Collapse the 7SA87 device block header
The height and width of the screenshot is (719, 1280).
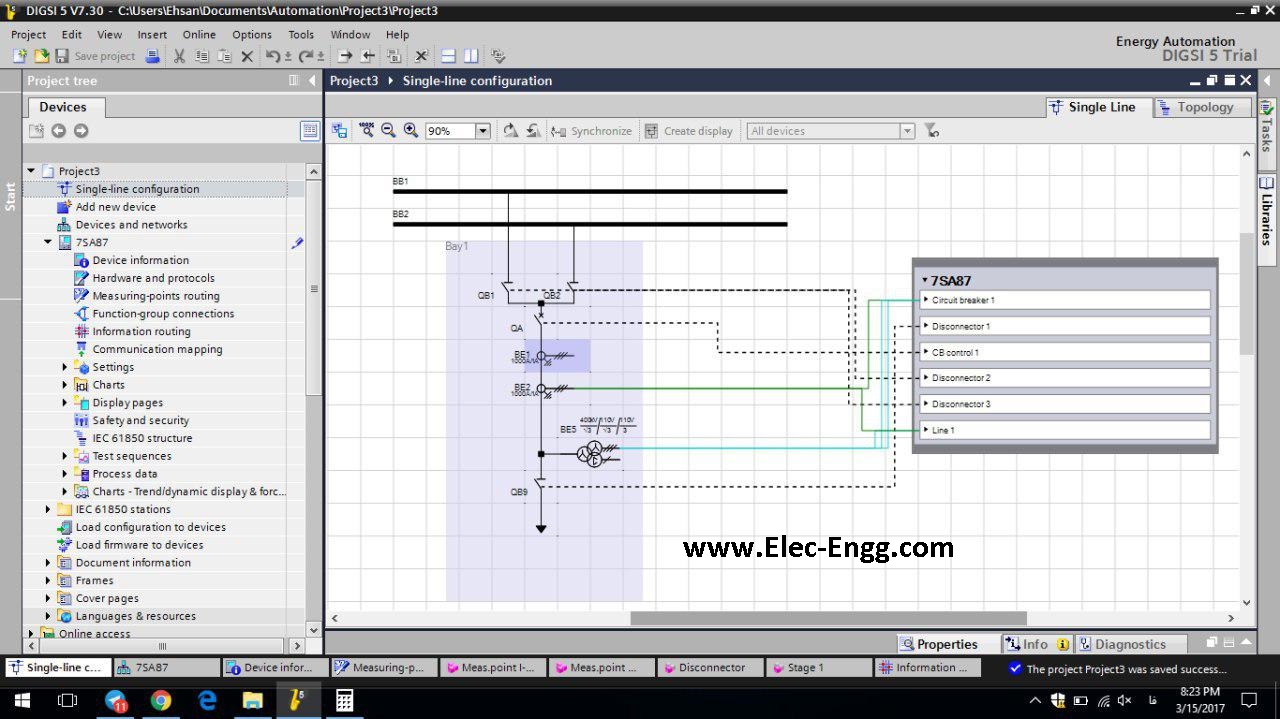tap(925, 281)
